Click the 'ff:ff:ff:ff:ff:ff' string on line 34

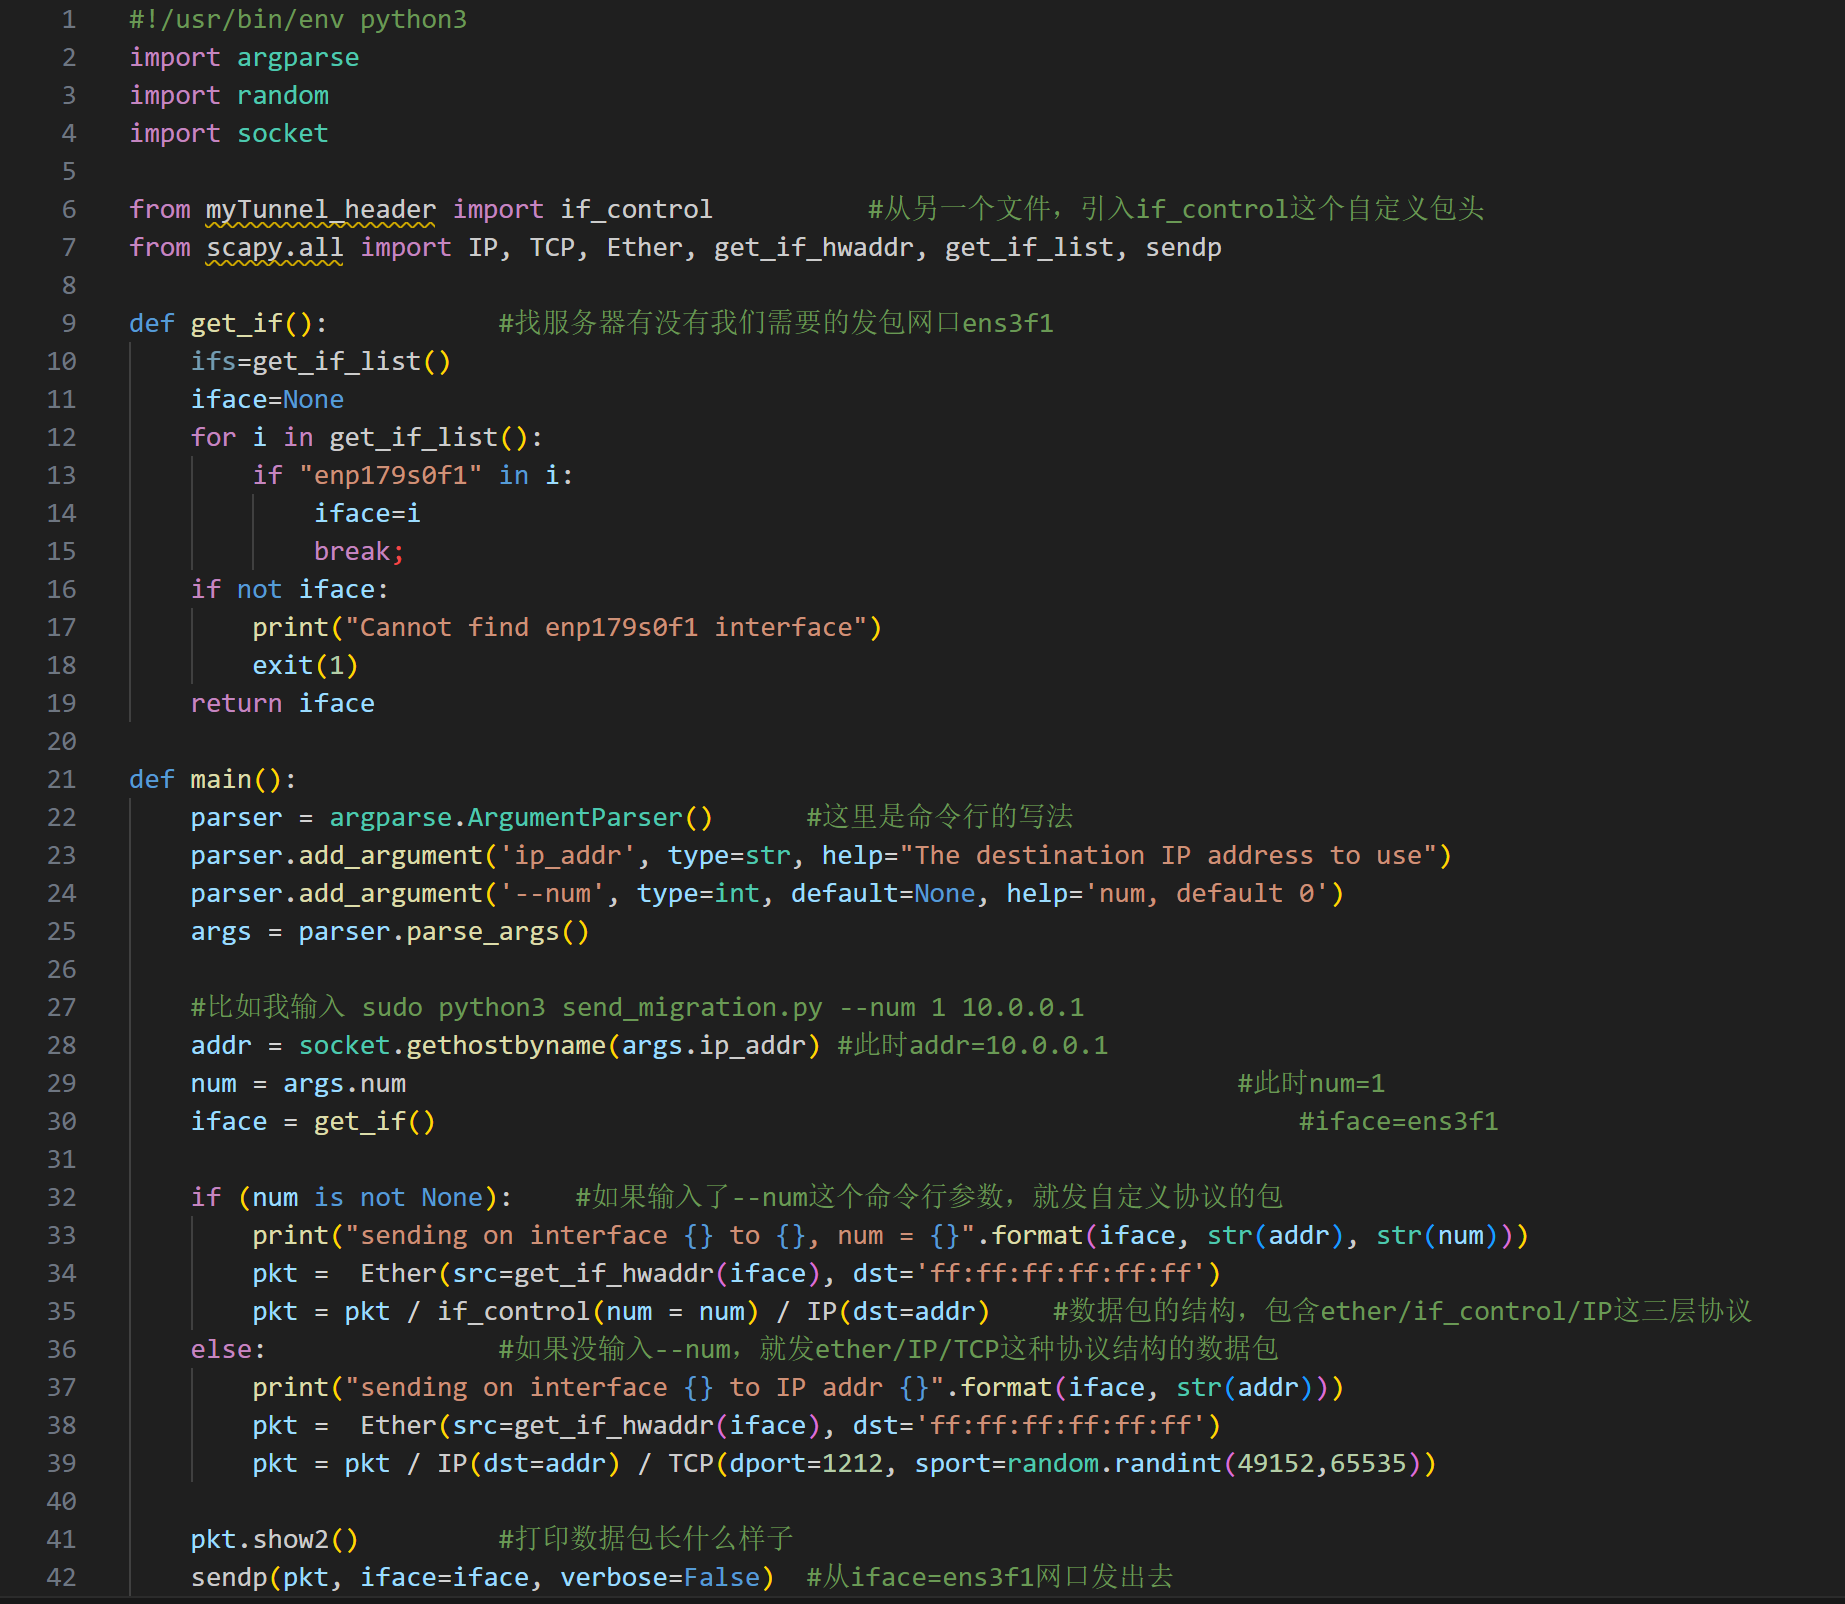(x=1068, y=1274)
